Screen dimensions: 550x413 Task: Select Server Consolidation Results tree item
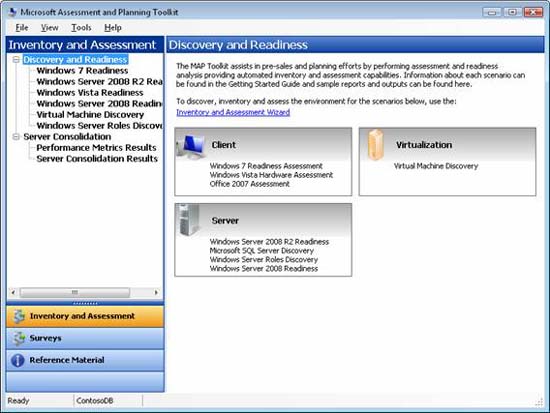(x=97, y=159)
